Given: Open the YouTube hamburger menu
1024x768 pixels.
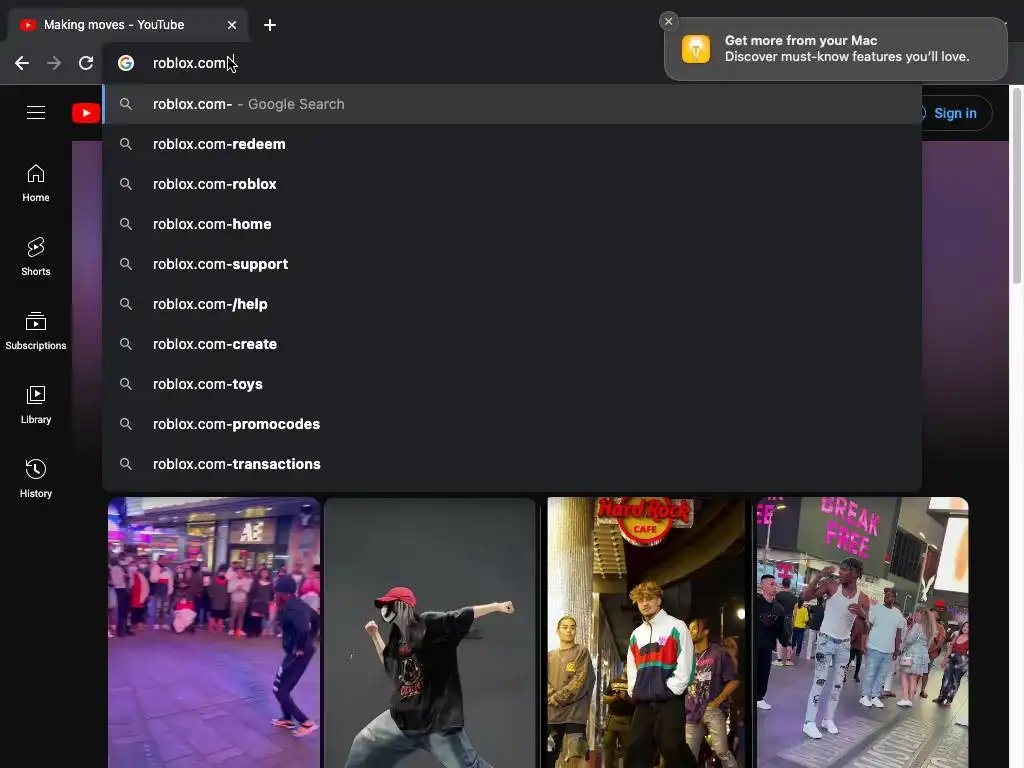Looking at the screenshot, I should coord(36,113).
